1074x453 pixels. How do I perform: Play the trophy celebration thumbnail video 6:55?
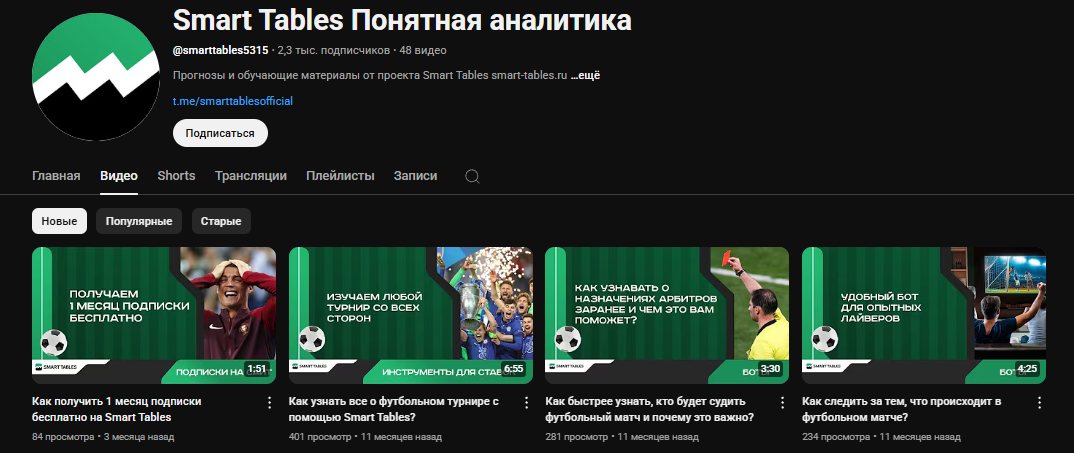click(411, 315)
